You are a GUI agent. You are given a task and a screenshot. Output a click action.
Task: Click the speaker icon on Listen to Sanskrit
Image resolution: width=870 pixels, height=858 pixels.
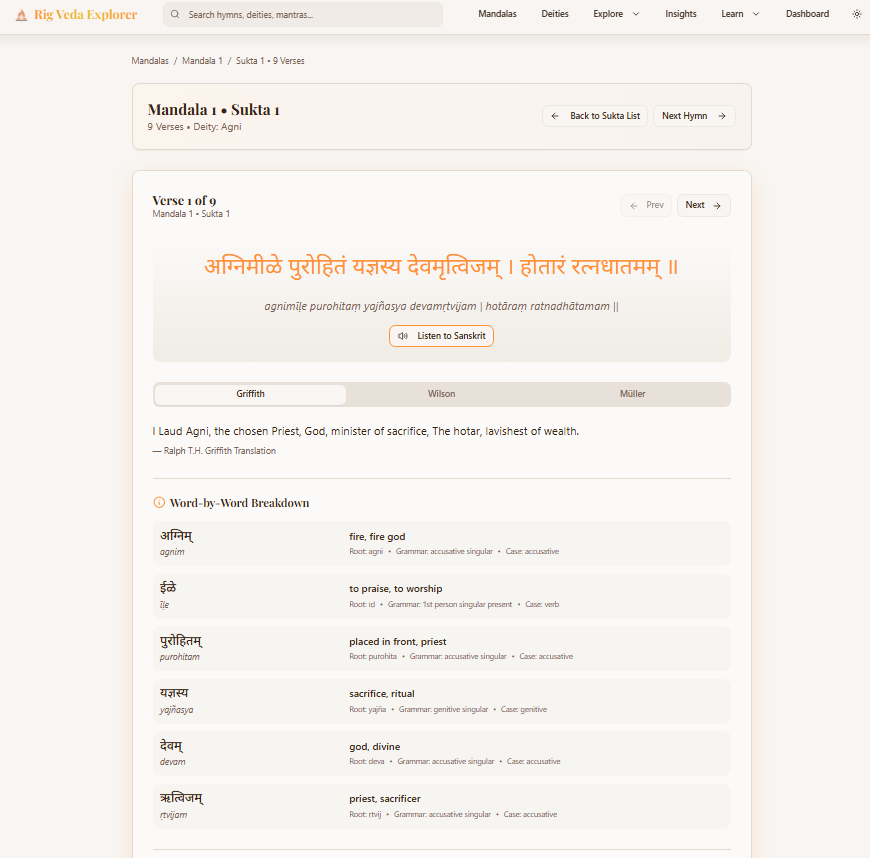click(x=403, y=336)
